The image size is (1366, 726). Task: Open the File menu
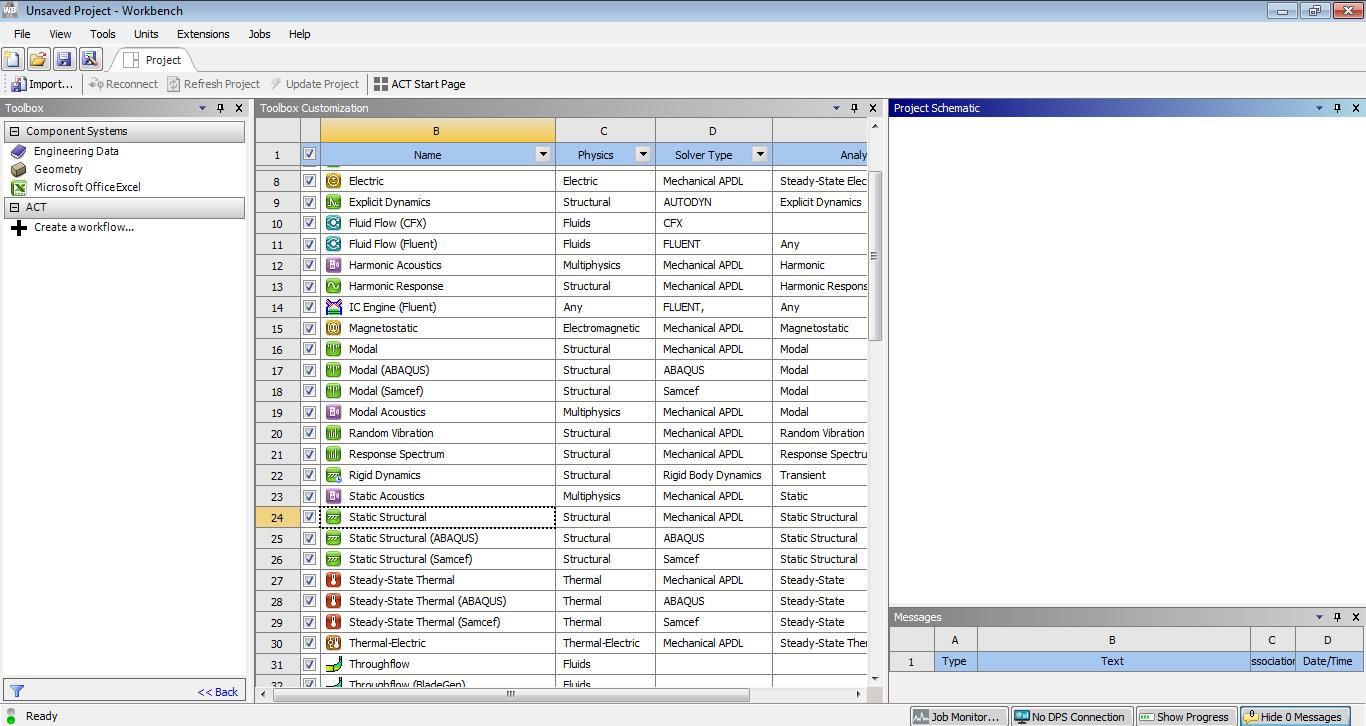pyautogui.click(x=22, y=34)
